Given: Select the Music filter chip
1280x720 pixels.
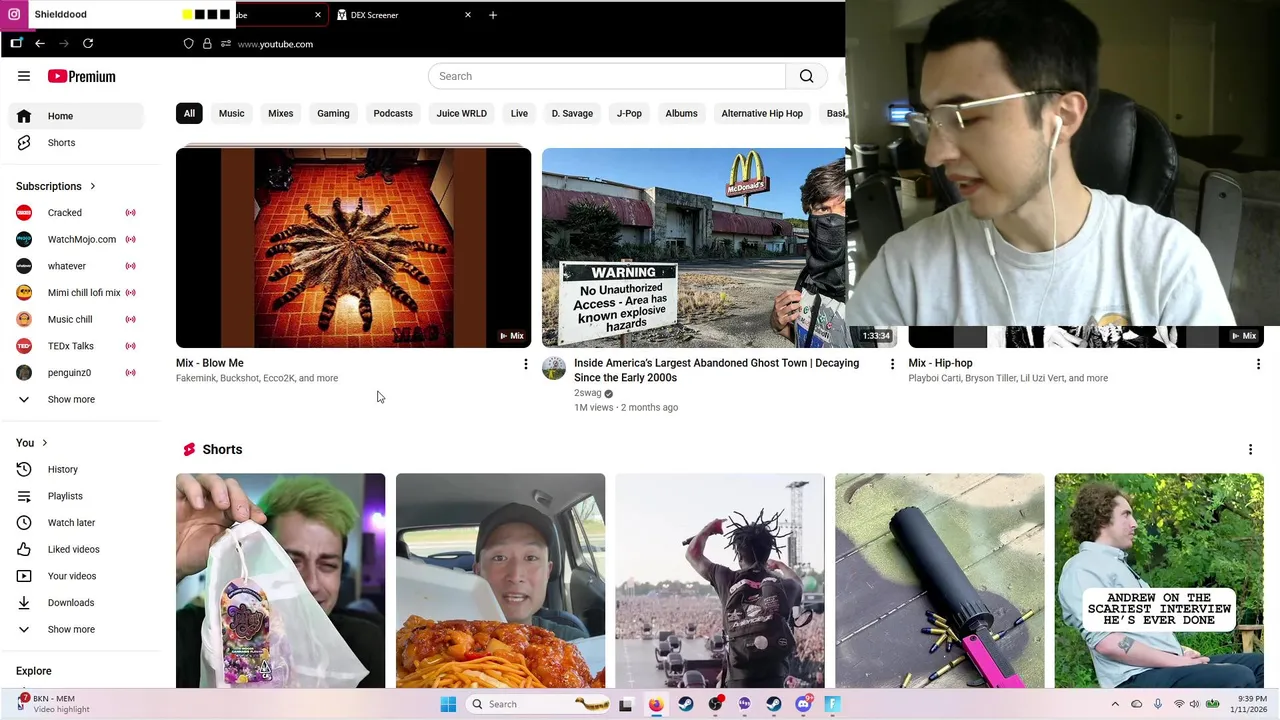Looking at the screenshot, I should pos(231,113).
